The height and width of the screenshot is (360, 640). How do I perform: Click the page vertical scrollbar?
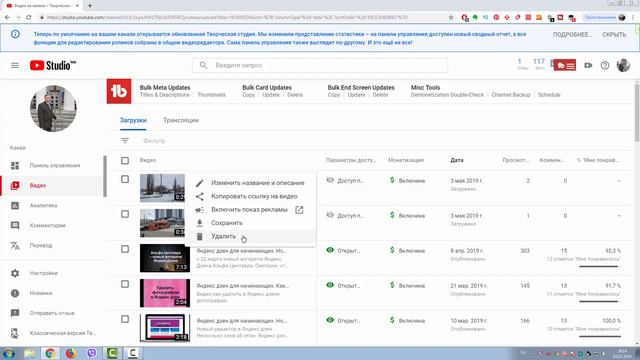click(637, 112)
